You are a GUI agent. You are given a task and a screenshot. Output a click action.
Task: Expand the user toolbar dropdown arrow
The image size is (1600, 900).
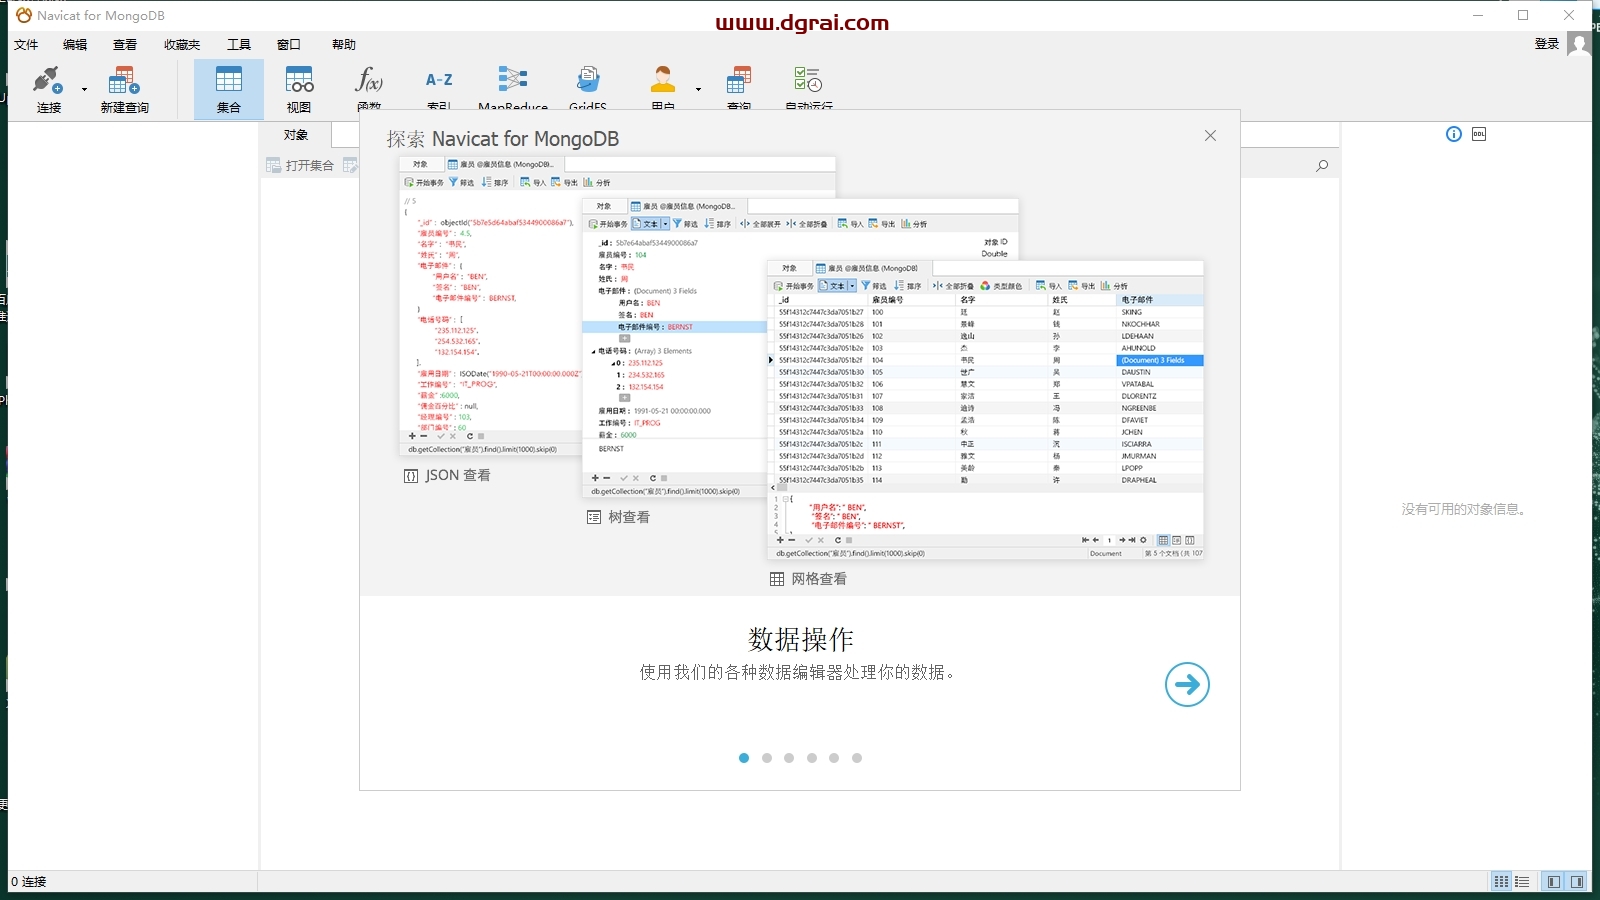pyautogui.click(x=698, y=89)
